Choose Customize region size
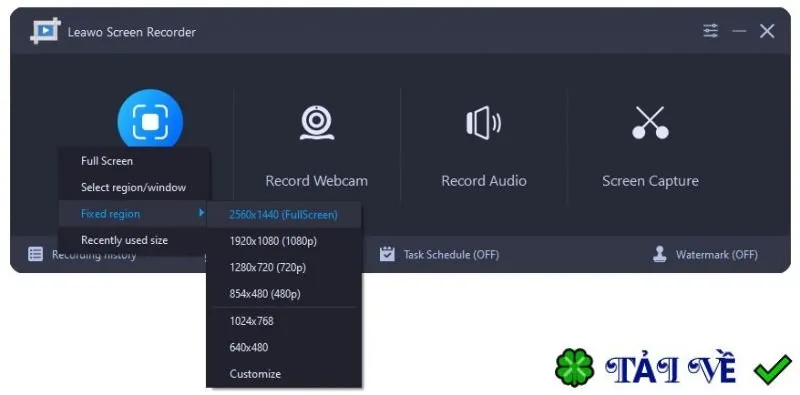Image resolution: width=800 pixels, height=395 pixels. click(x=284, y=374)
